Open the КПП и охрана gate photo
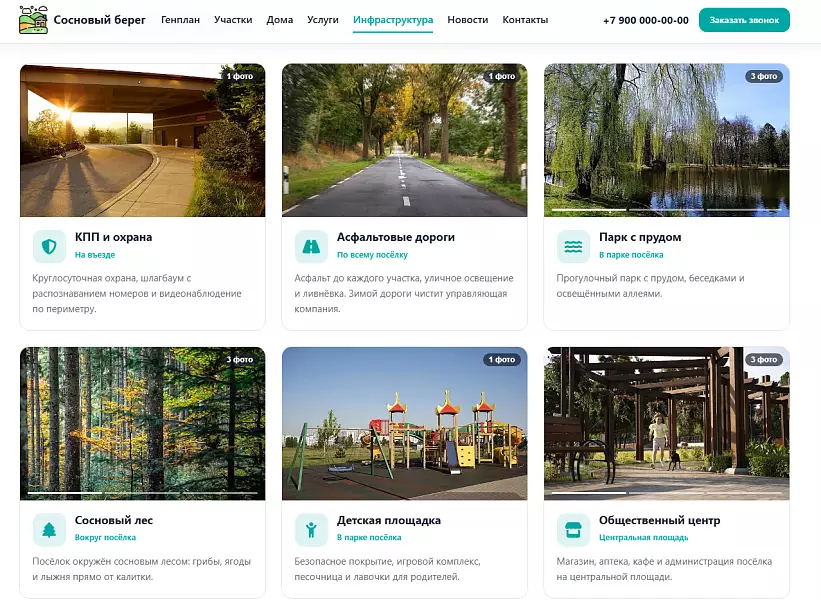This screenshot has height=600, width=821. click(142, 140)
